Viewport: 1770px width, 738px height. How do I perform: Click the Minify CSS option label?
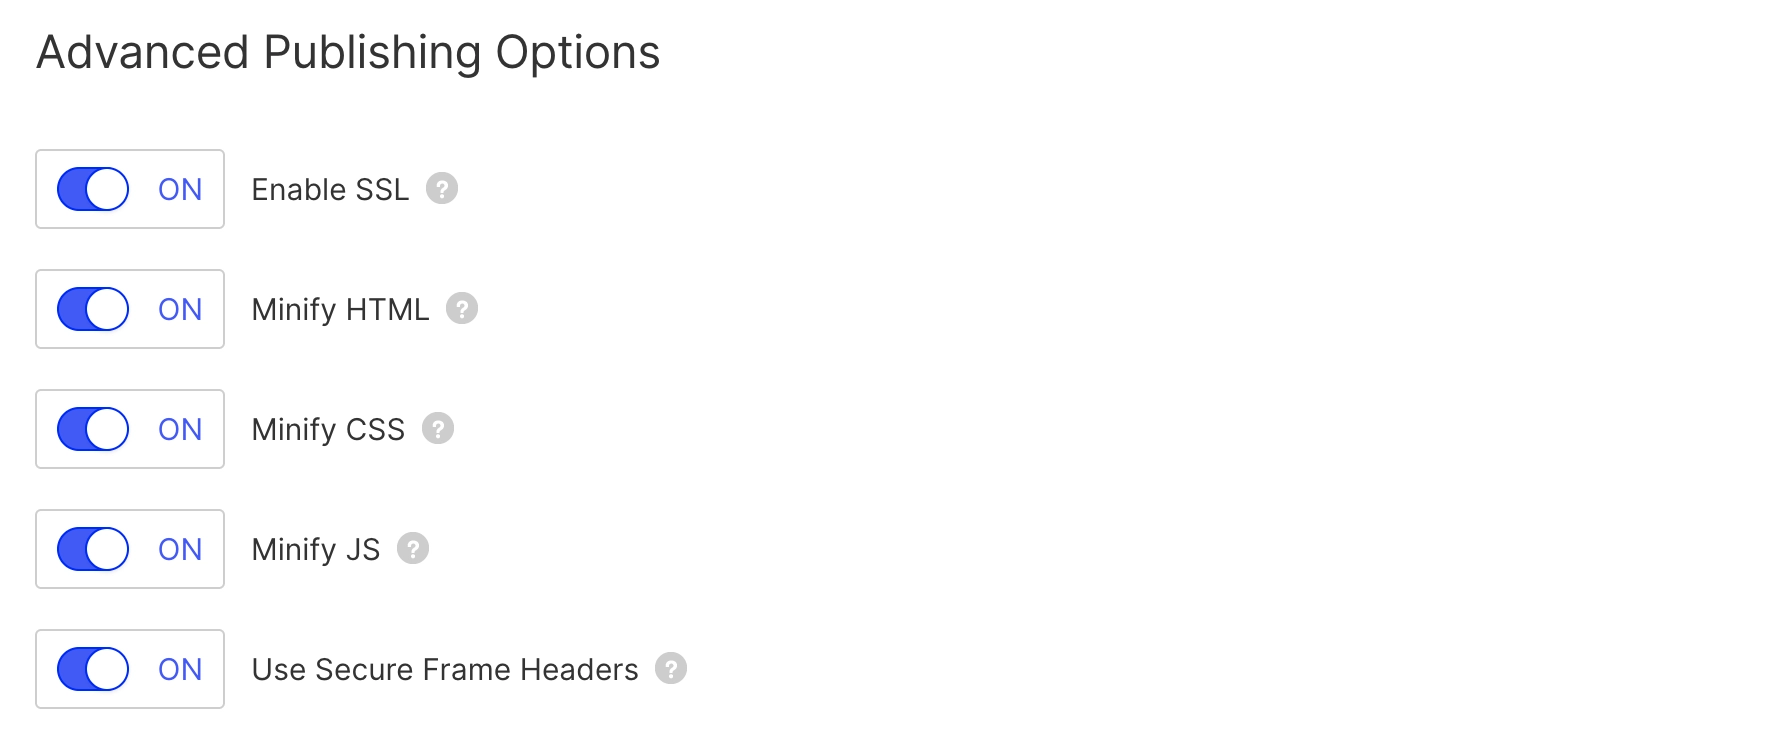328,429
